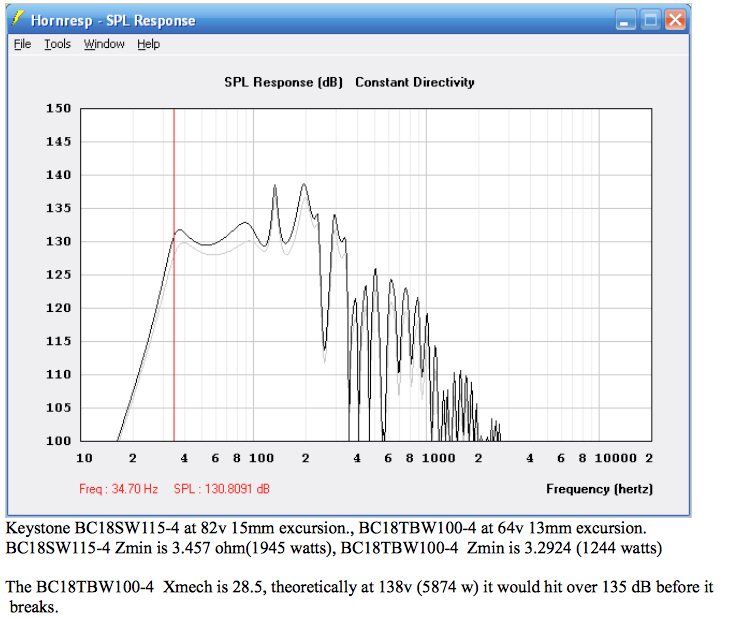Image resolution: width=756 pixels, height=618 pixels.
Task: Click the red frequency marker line on chart
Action: click(x=174, y=275)
